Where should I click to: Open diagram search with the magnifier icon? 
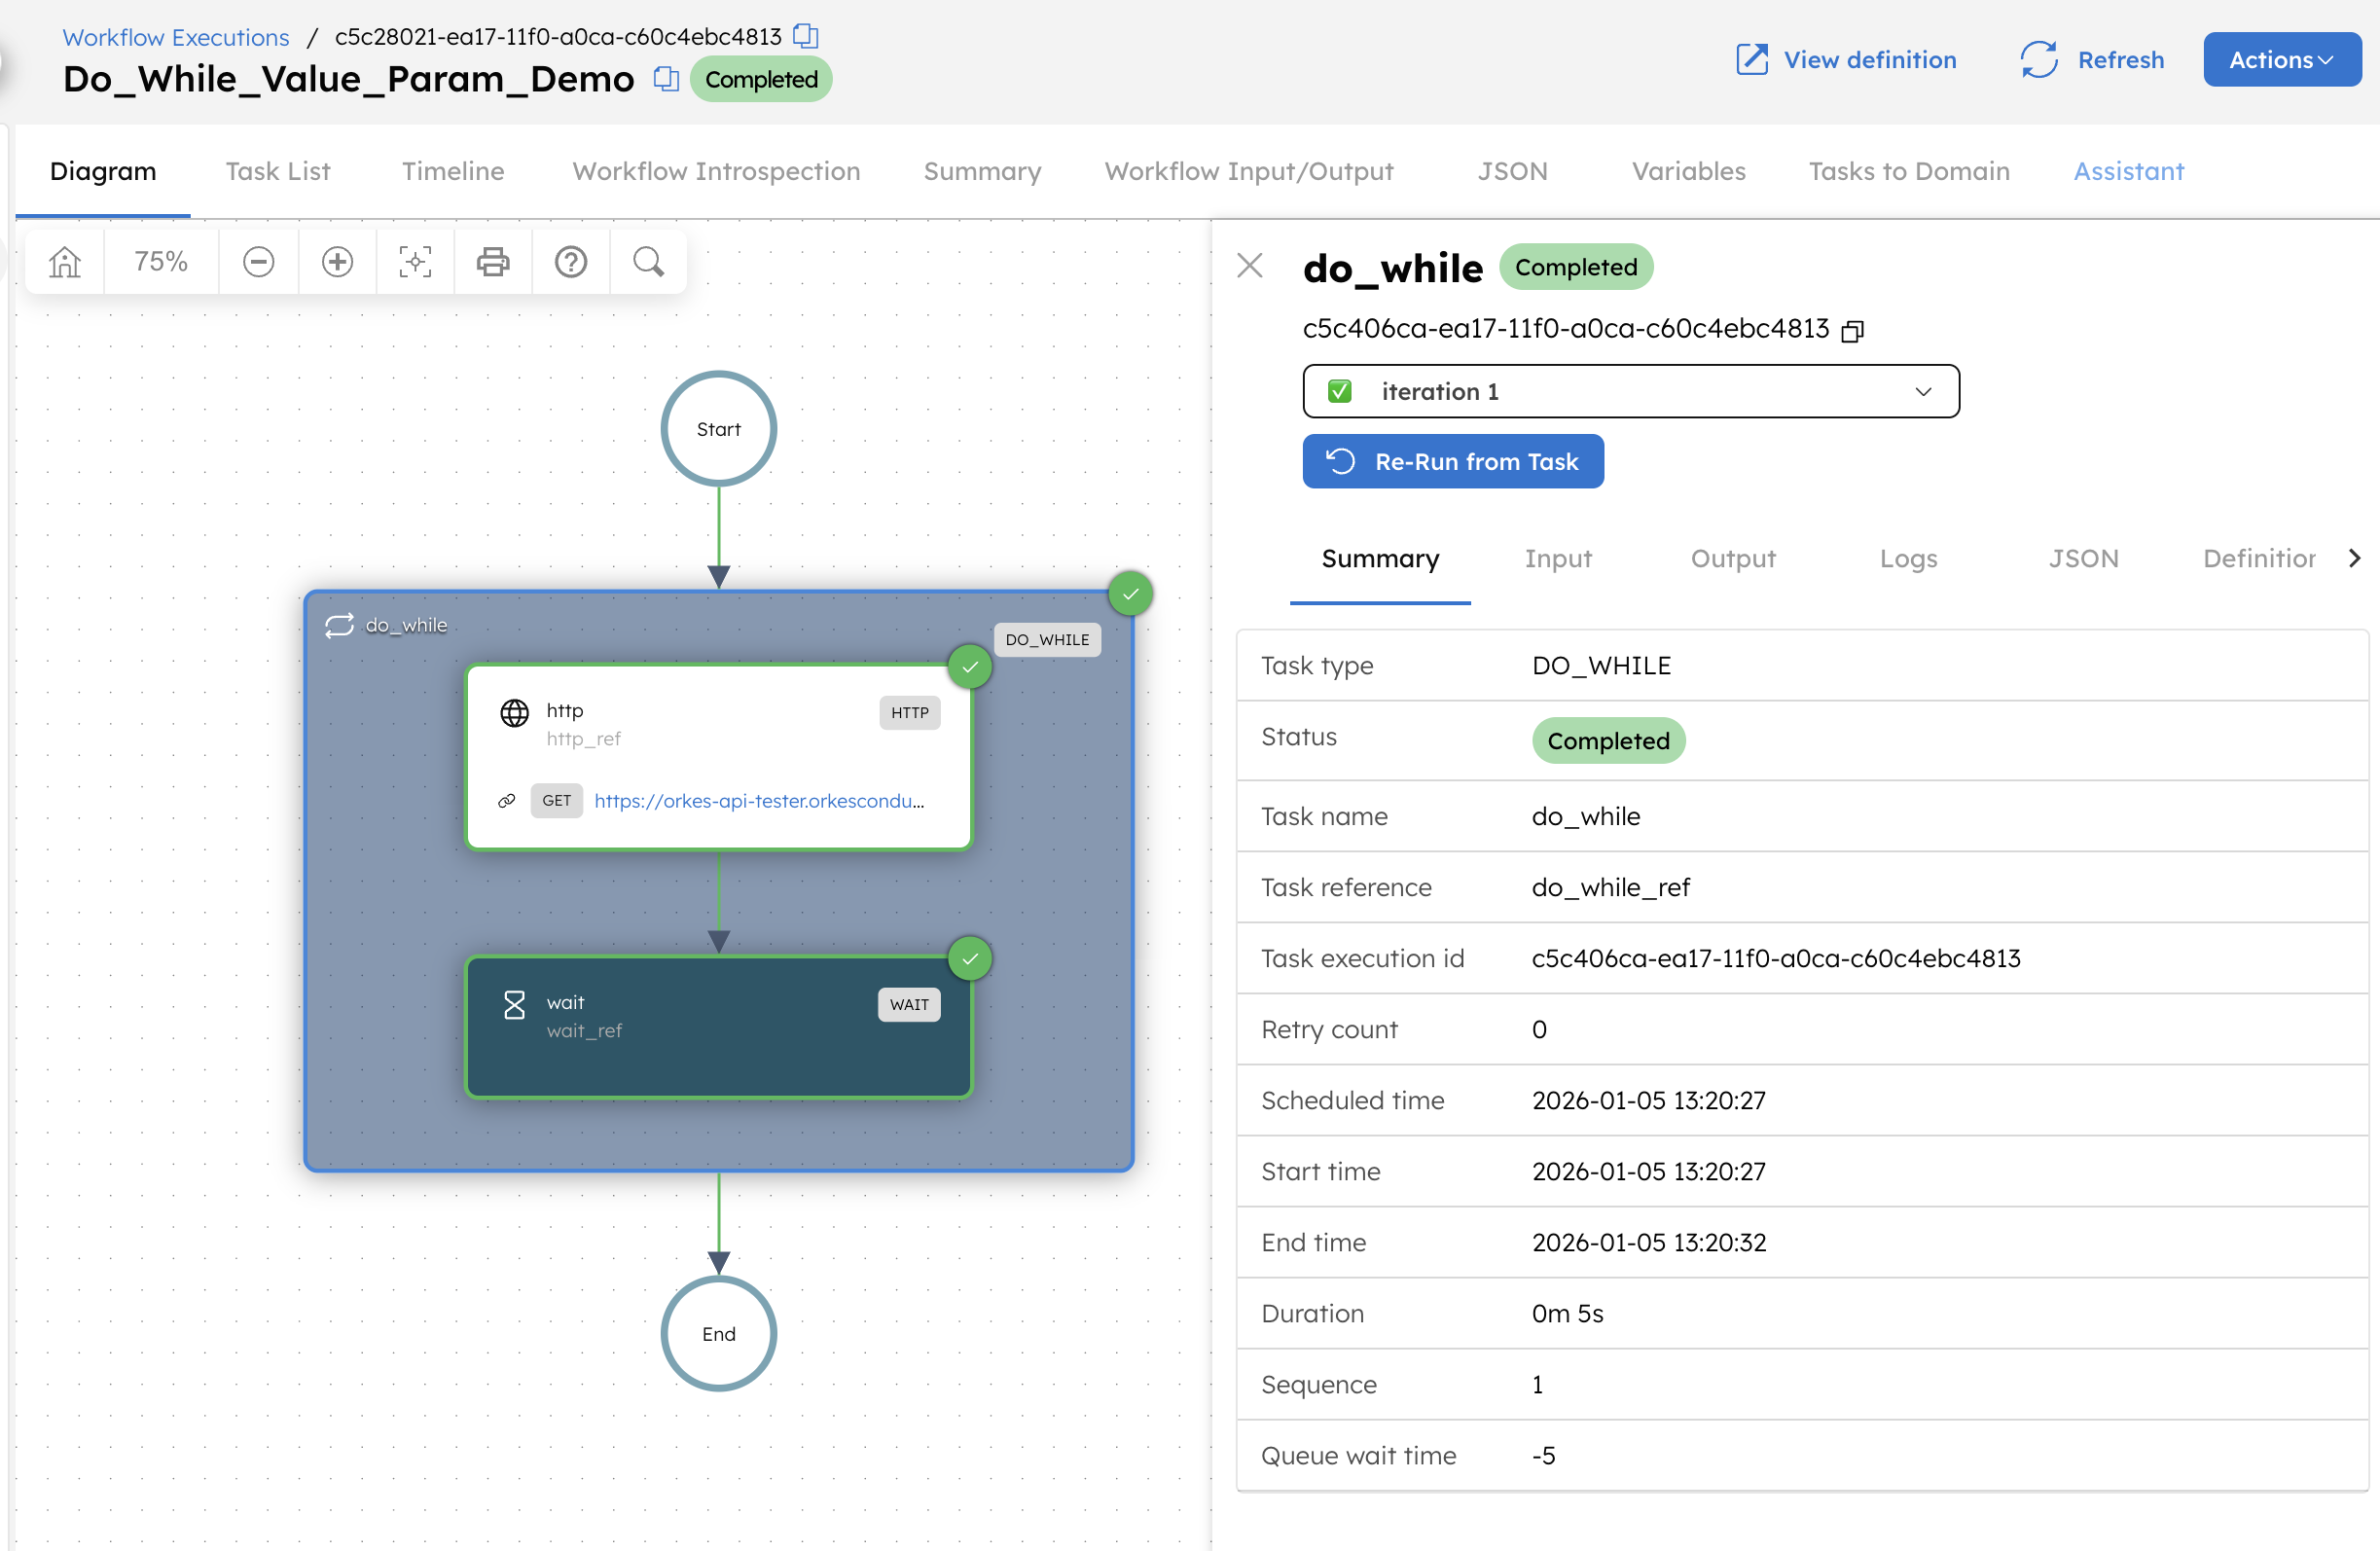(648, 261)
